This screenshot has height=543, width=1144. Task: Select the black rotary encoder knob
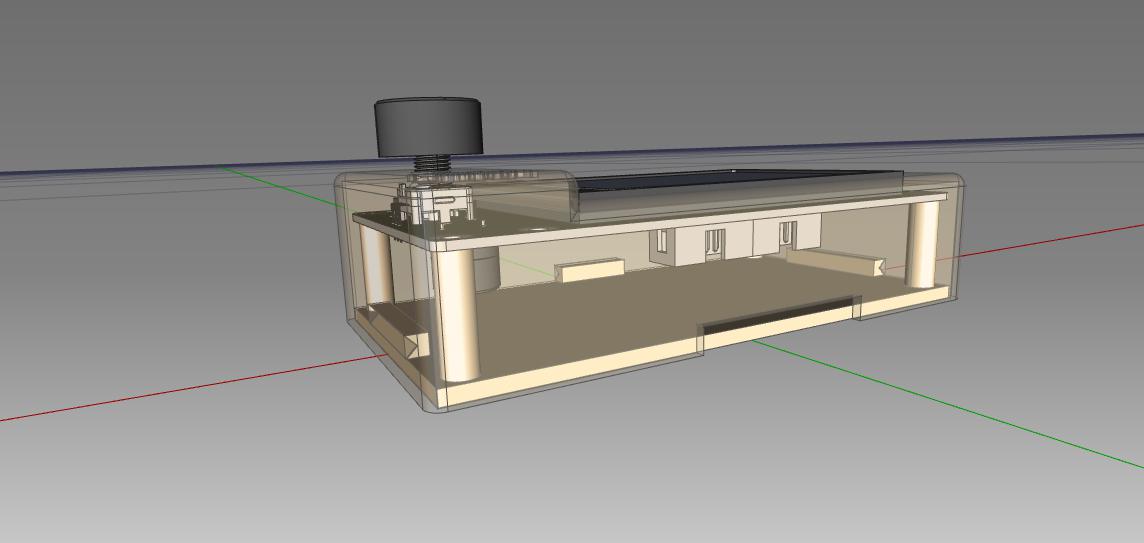(428, 126)
